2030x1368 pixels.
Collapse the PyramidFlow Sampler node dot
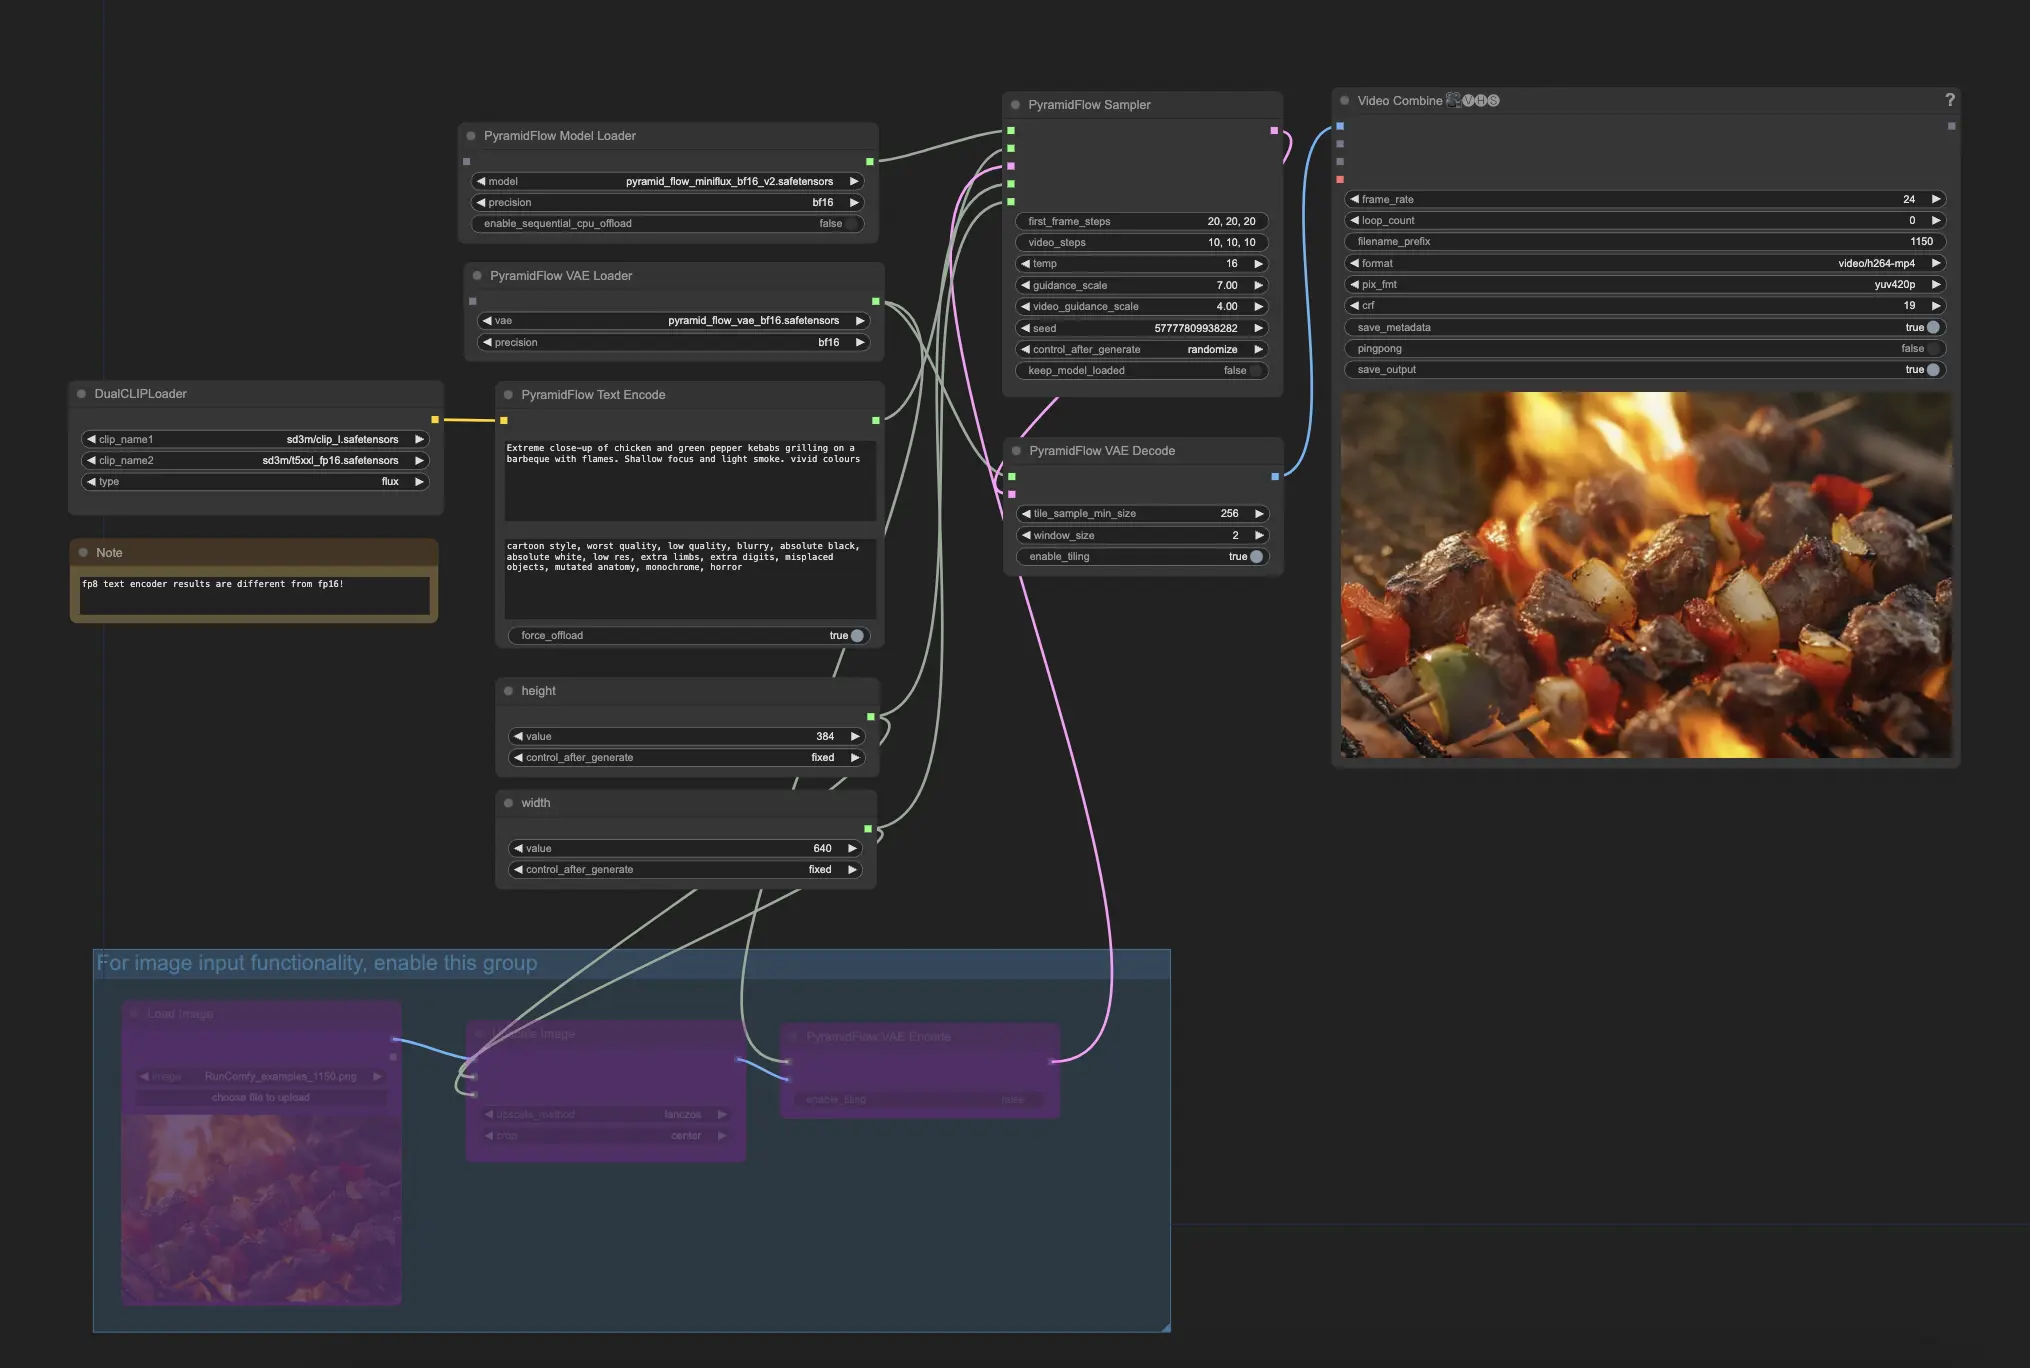[x=1015, y=105]
